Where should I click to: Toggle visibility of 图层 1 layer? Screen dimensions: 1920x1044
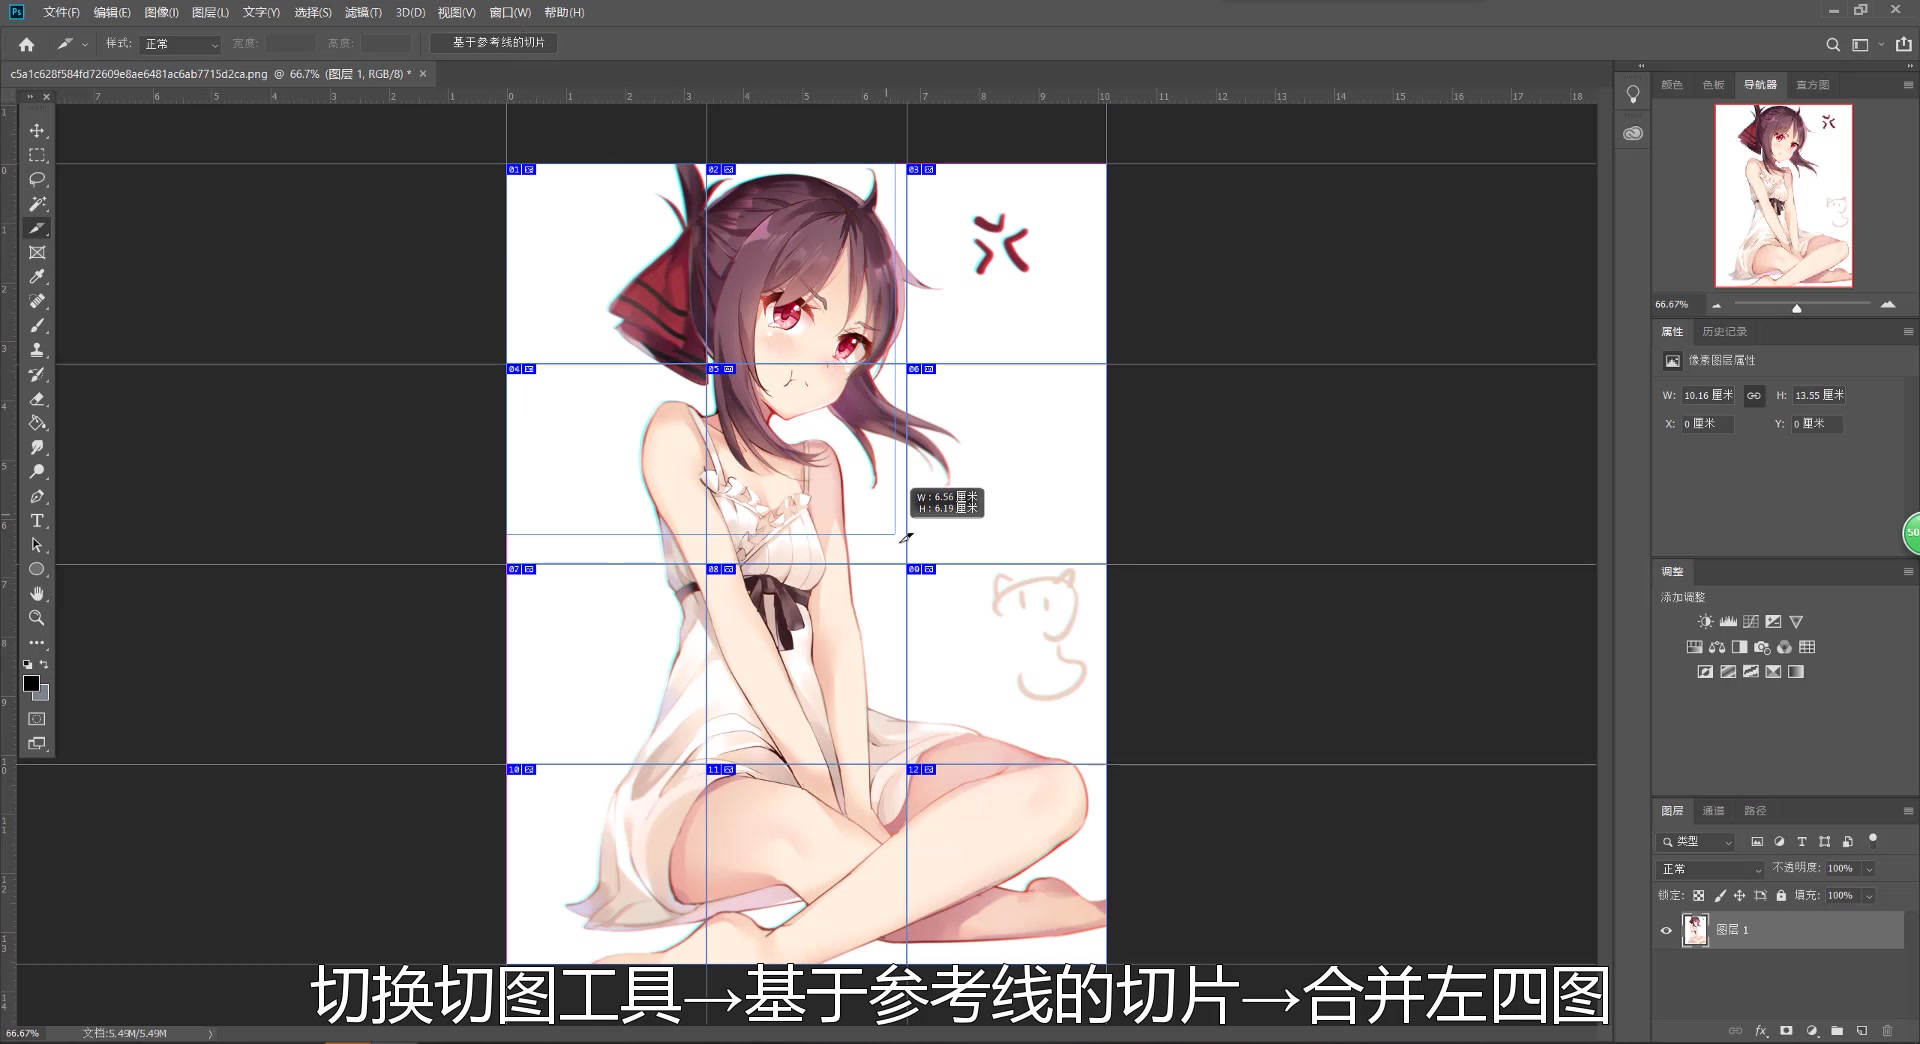click(1666, 930)
